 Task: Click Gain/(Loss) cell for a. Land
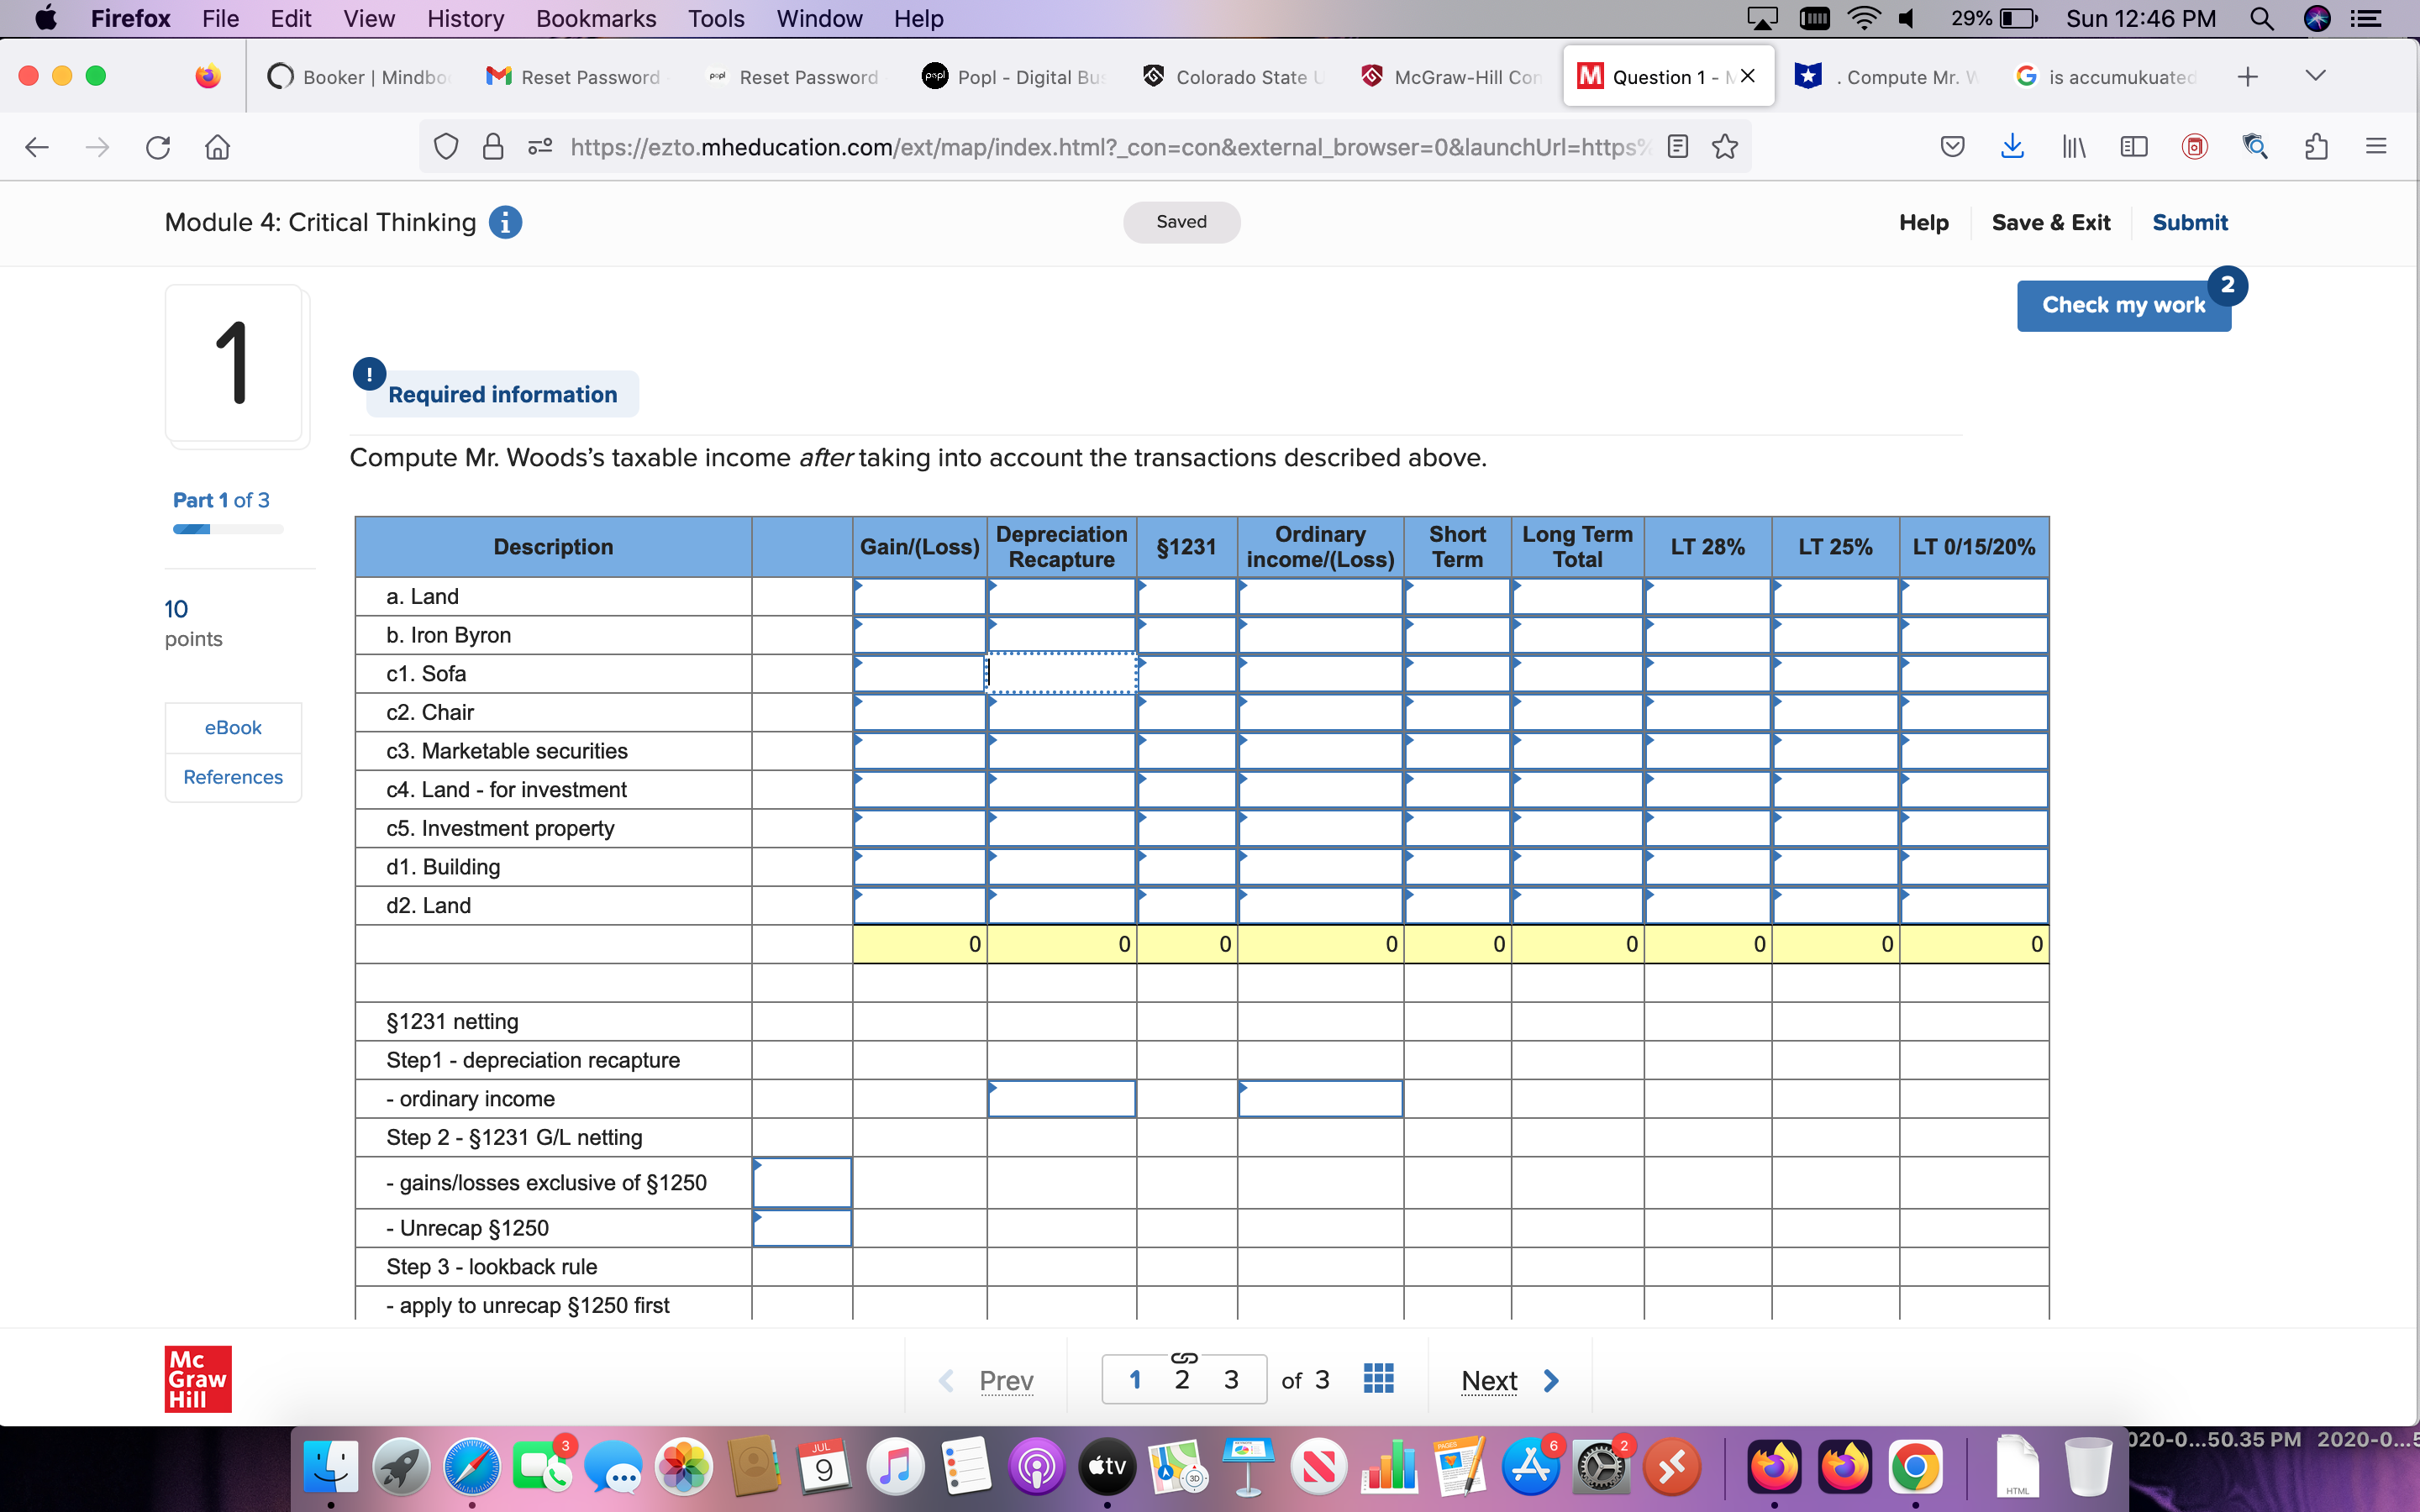919,597
